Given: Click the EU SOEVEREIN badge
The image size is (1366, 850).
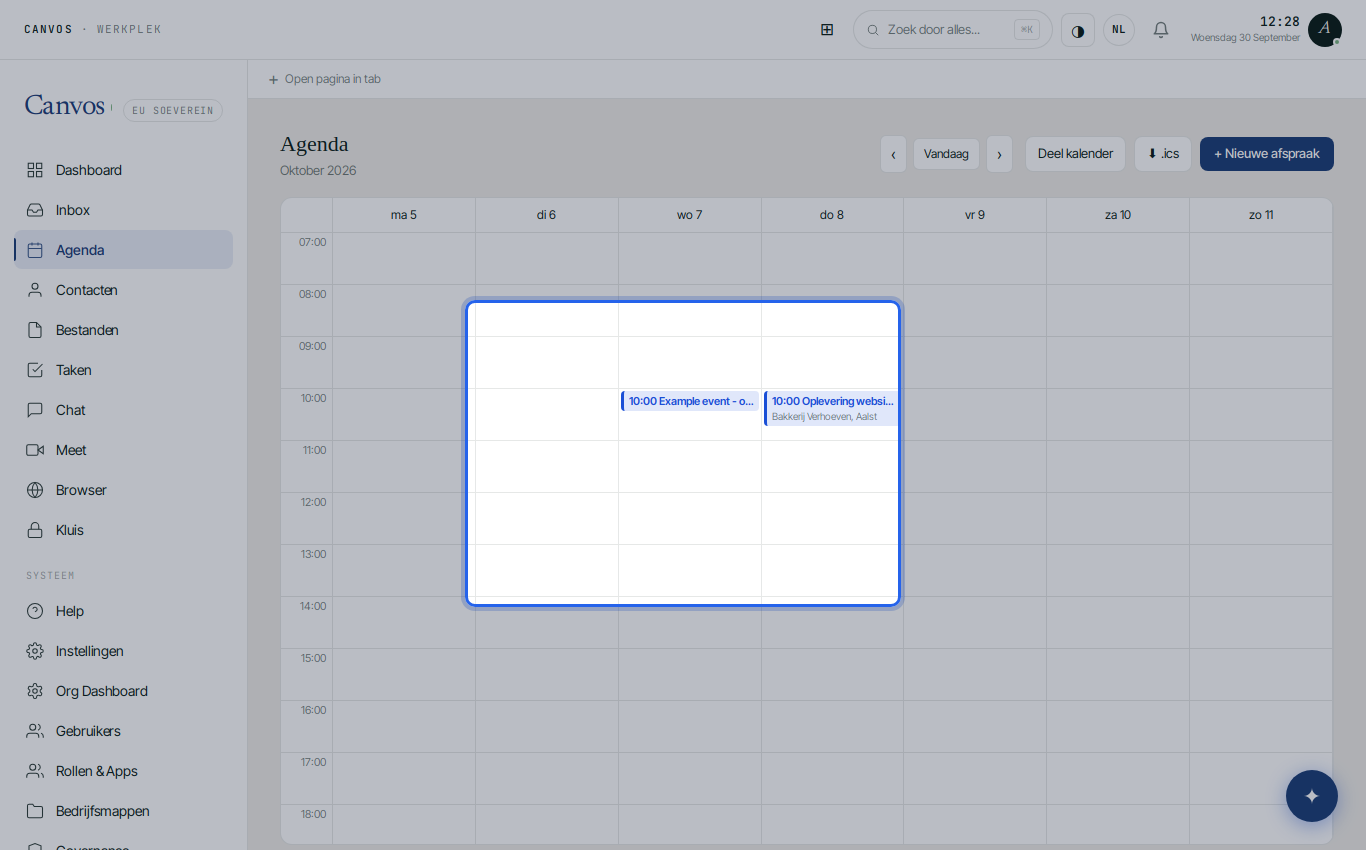Looking at the screenshot, I should click(173, 111).
